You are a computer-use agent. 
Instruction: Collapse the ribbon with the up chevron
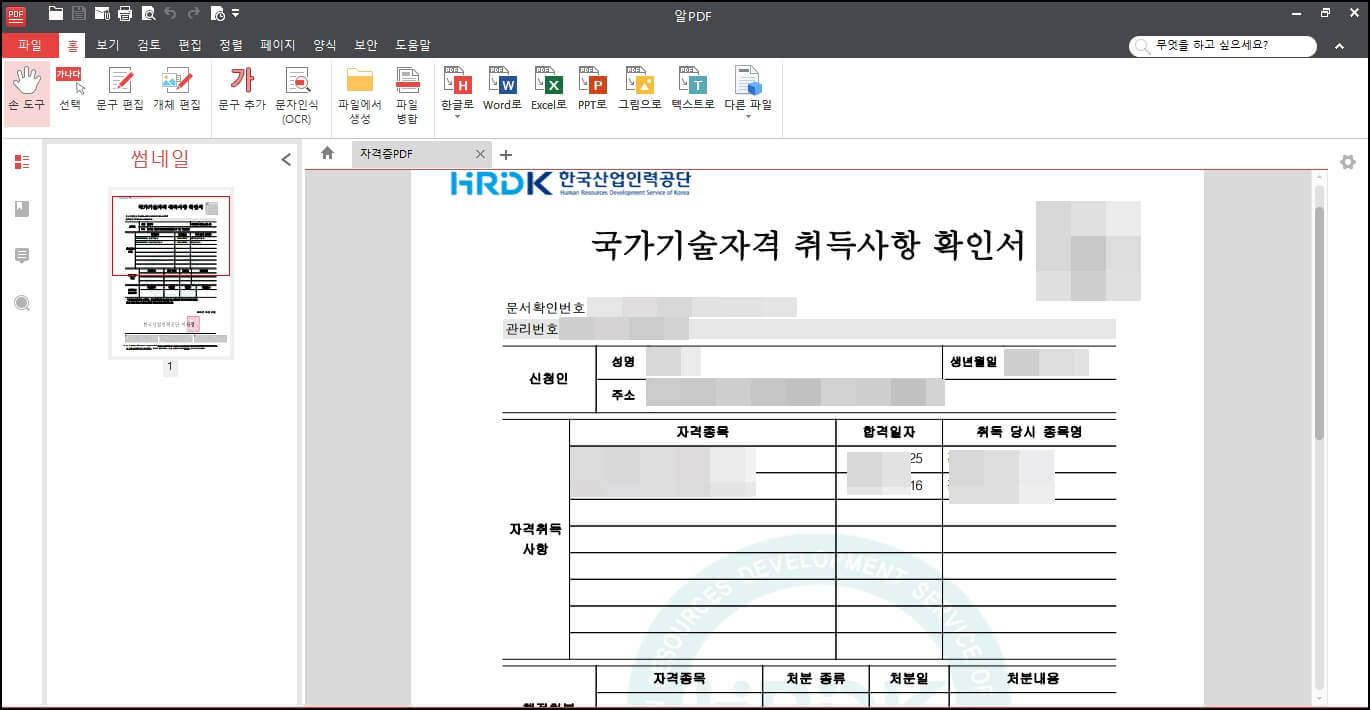(1340, 46)
